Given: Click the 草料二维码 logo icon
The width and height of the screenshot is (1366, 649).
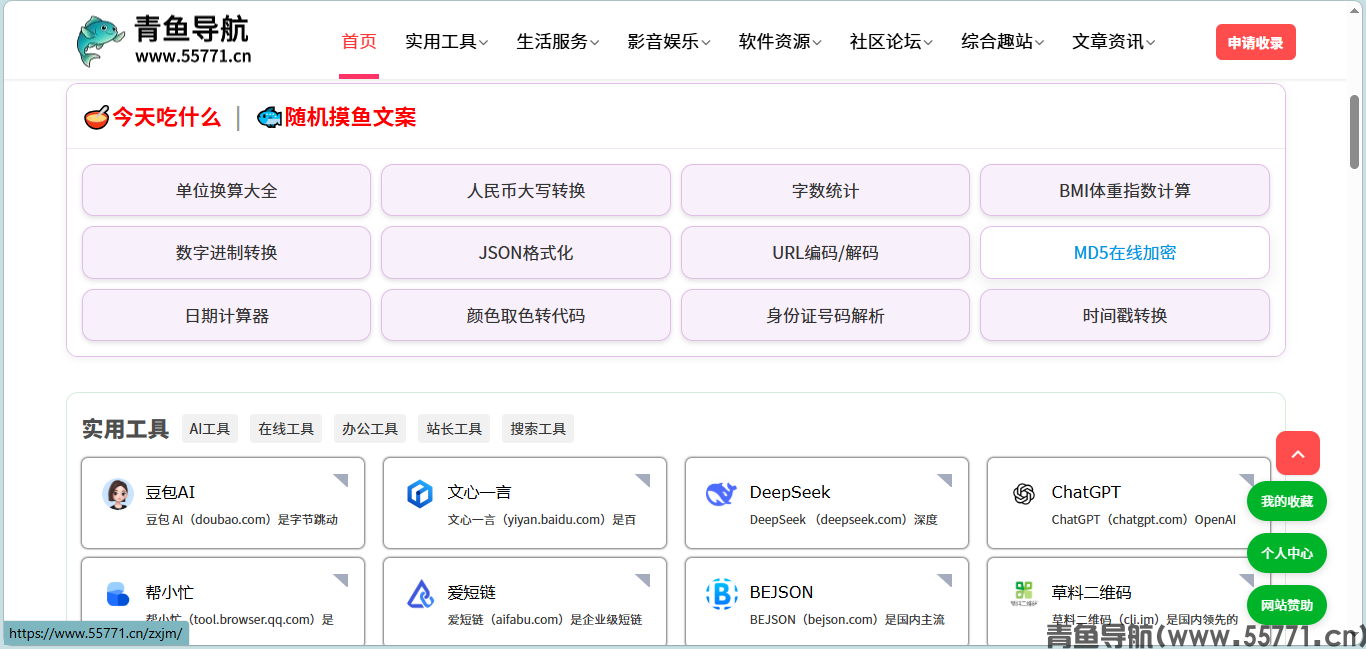Looking at the screenshot, I should 1023,593.
